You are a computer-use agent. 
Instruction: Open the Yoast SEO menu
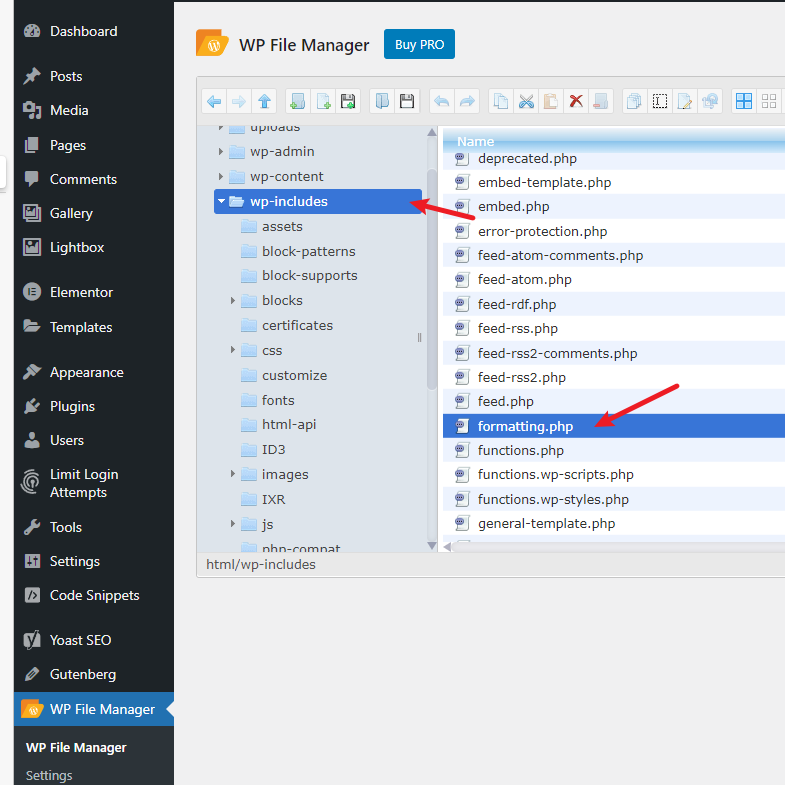94,640
